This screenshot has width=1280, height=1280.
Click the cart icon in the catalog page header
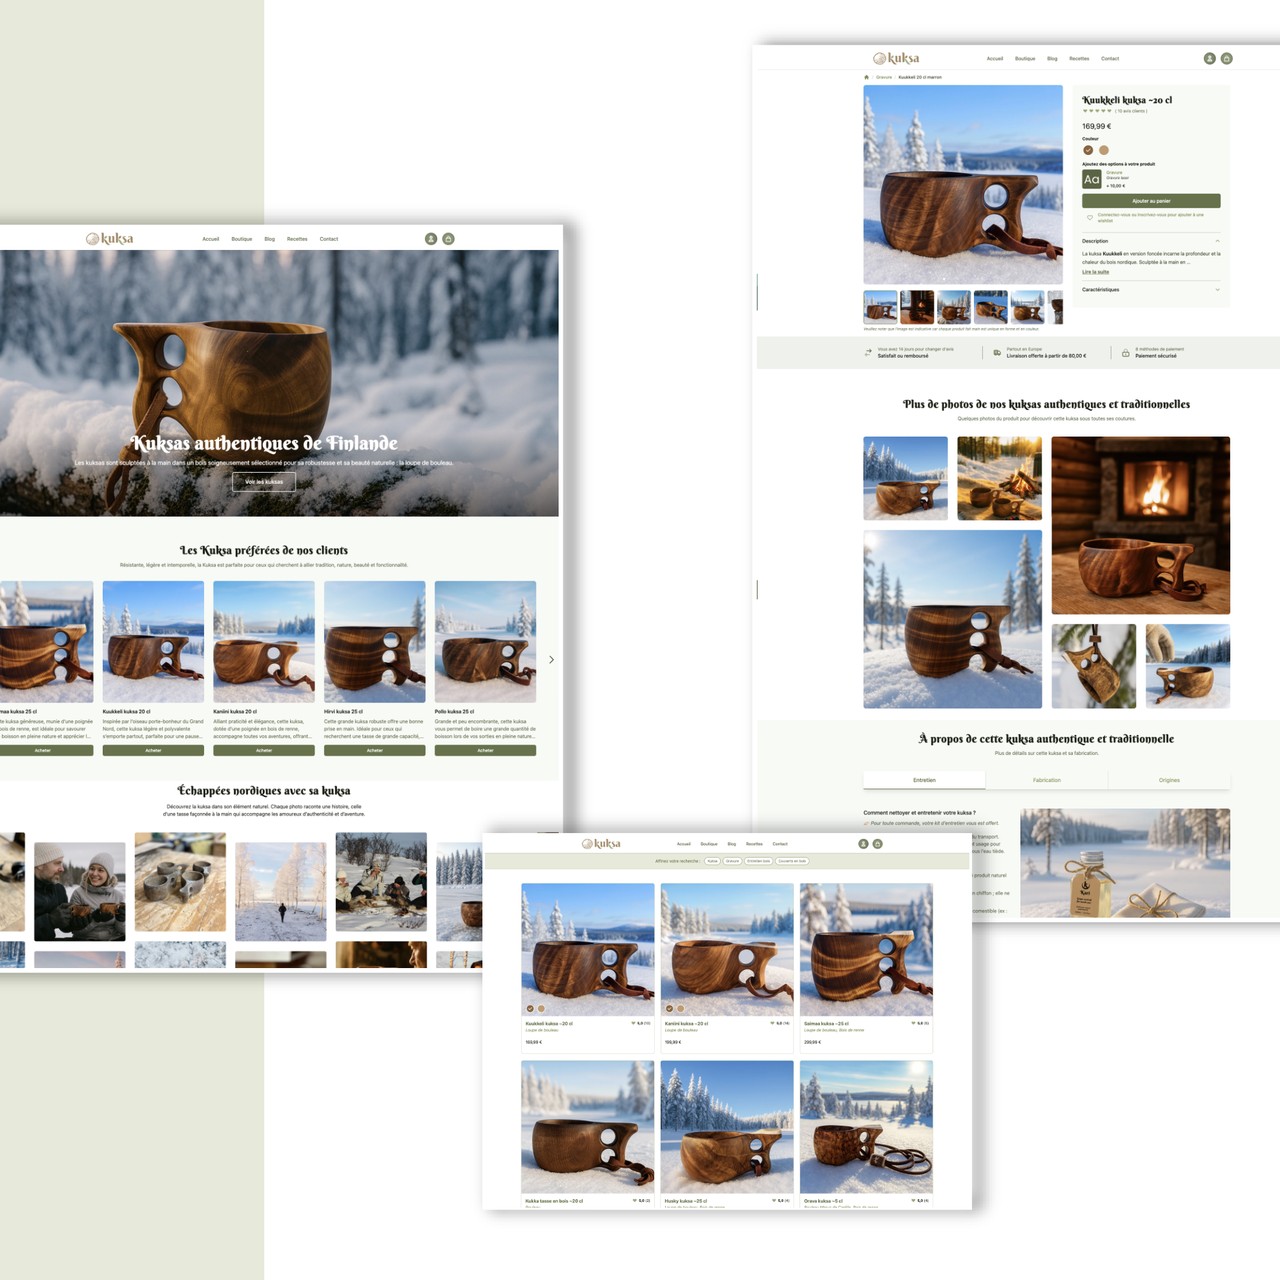878,844
